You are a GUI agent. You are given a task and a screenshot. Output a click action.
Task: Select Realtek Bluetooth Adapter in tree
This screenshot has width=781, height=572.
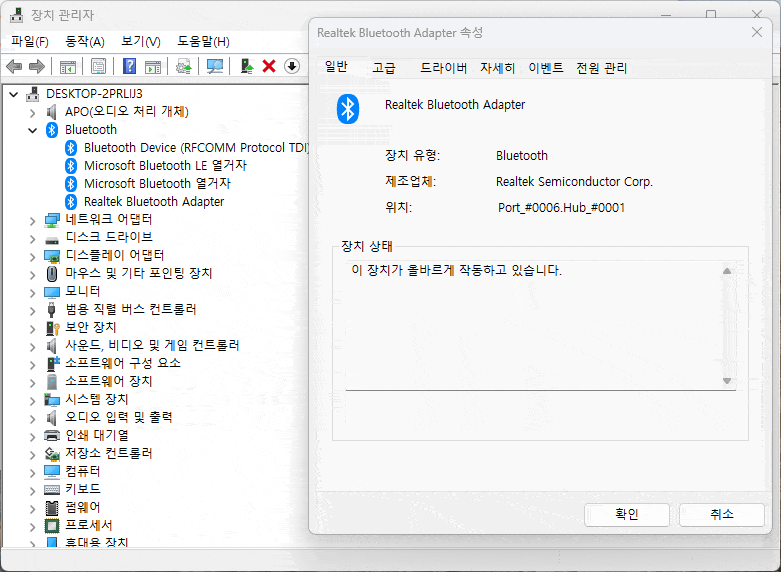coord(154,202)
